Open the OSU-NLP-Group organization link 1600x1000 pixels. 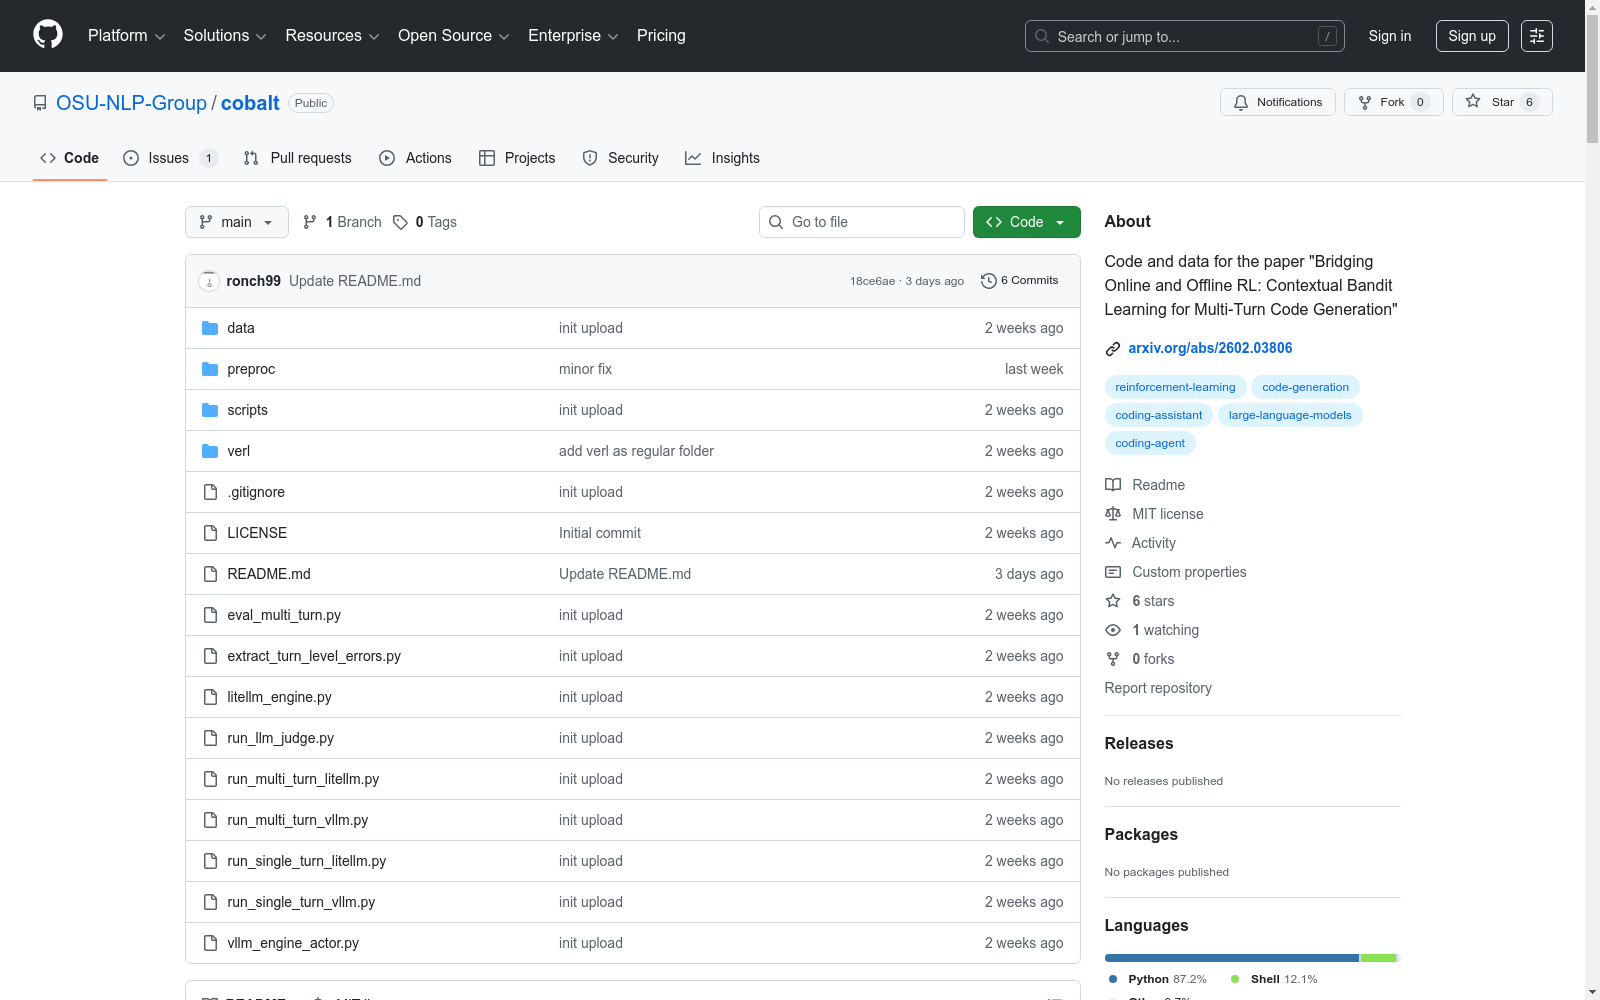[x=131, y=103]
